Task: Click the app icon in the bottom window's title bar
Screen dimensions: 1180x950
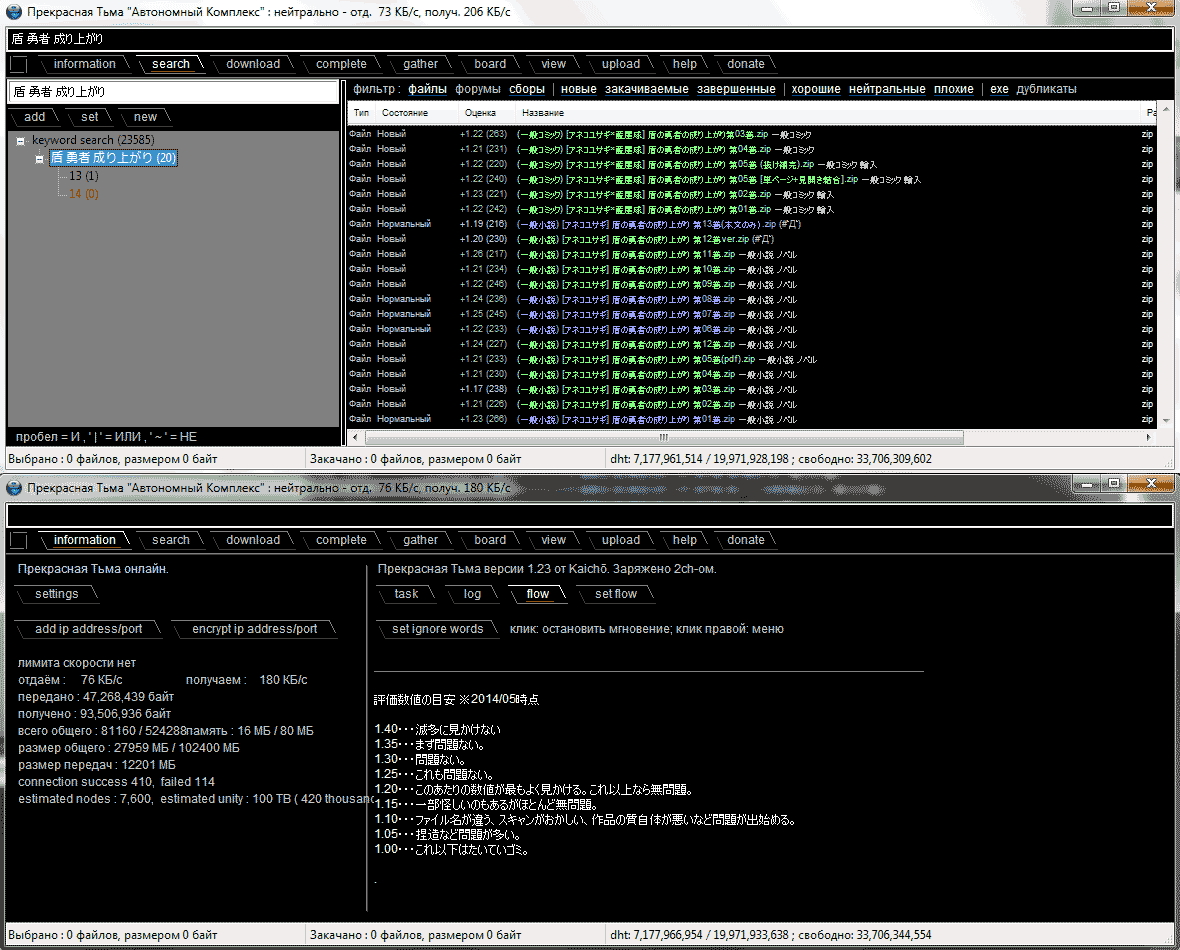Action: point(14,487)
